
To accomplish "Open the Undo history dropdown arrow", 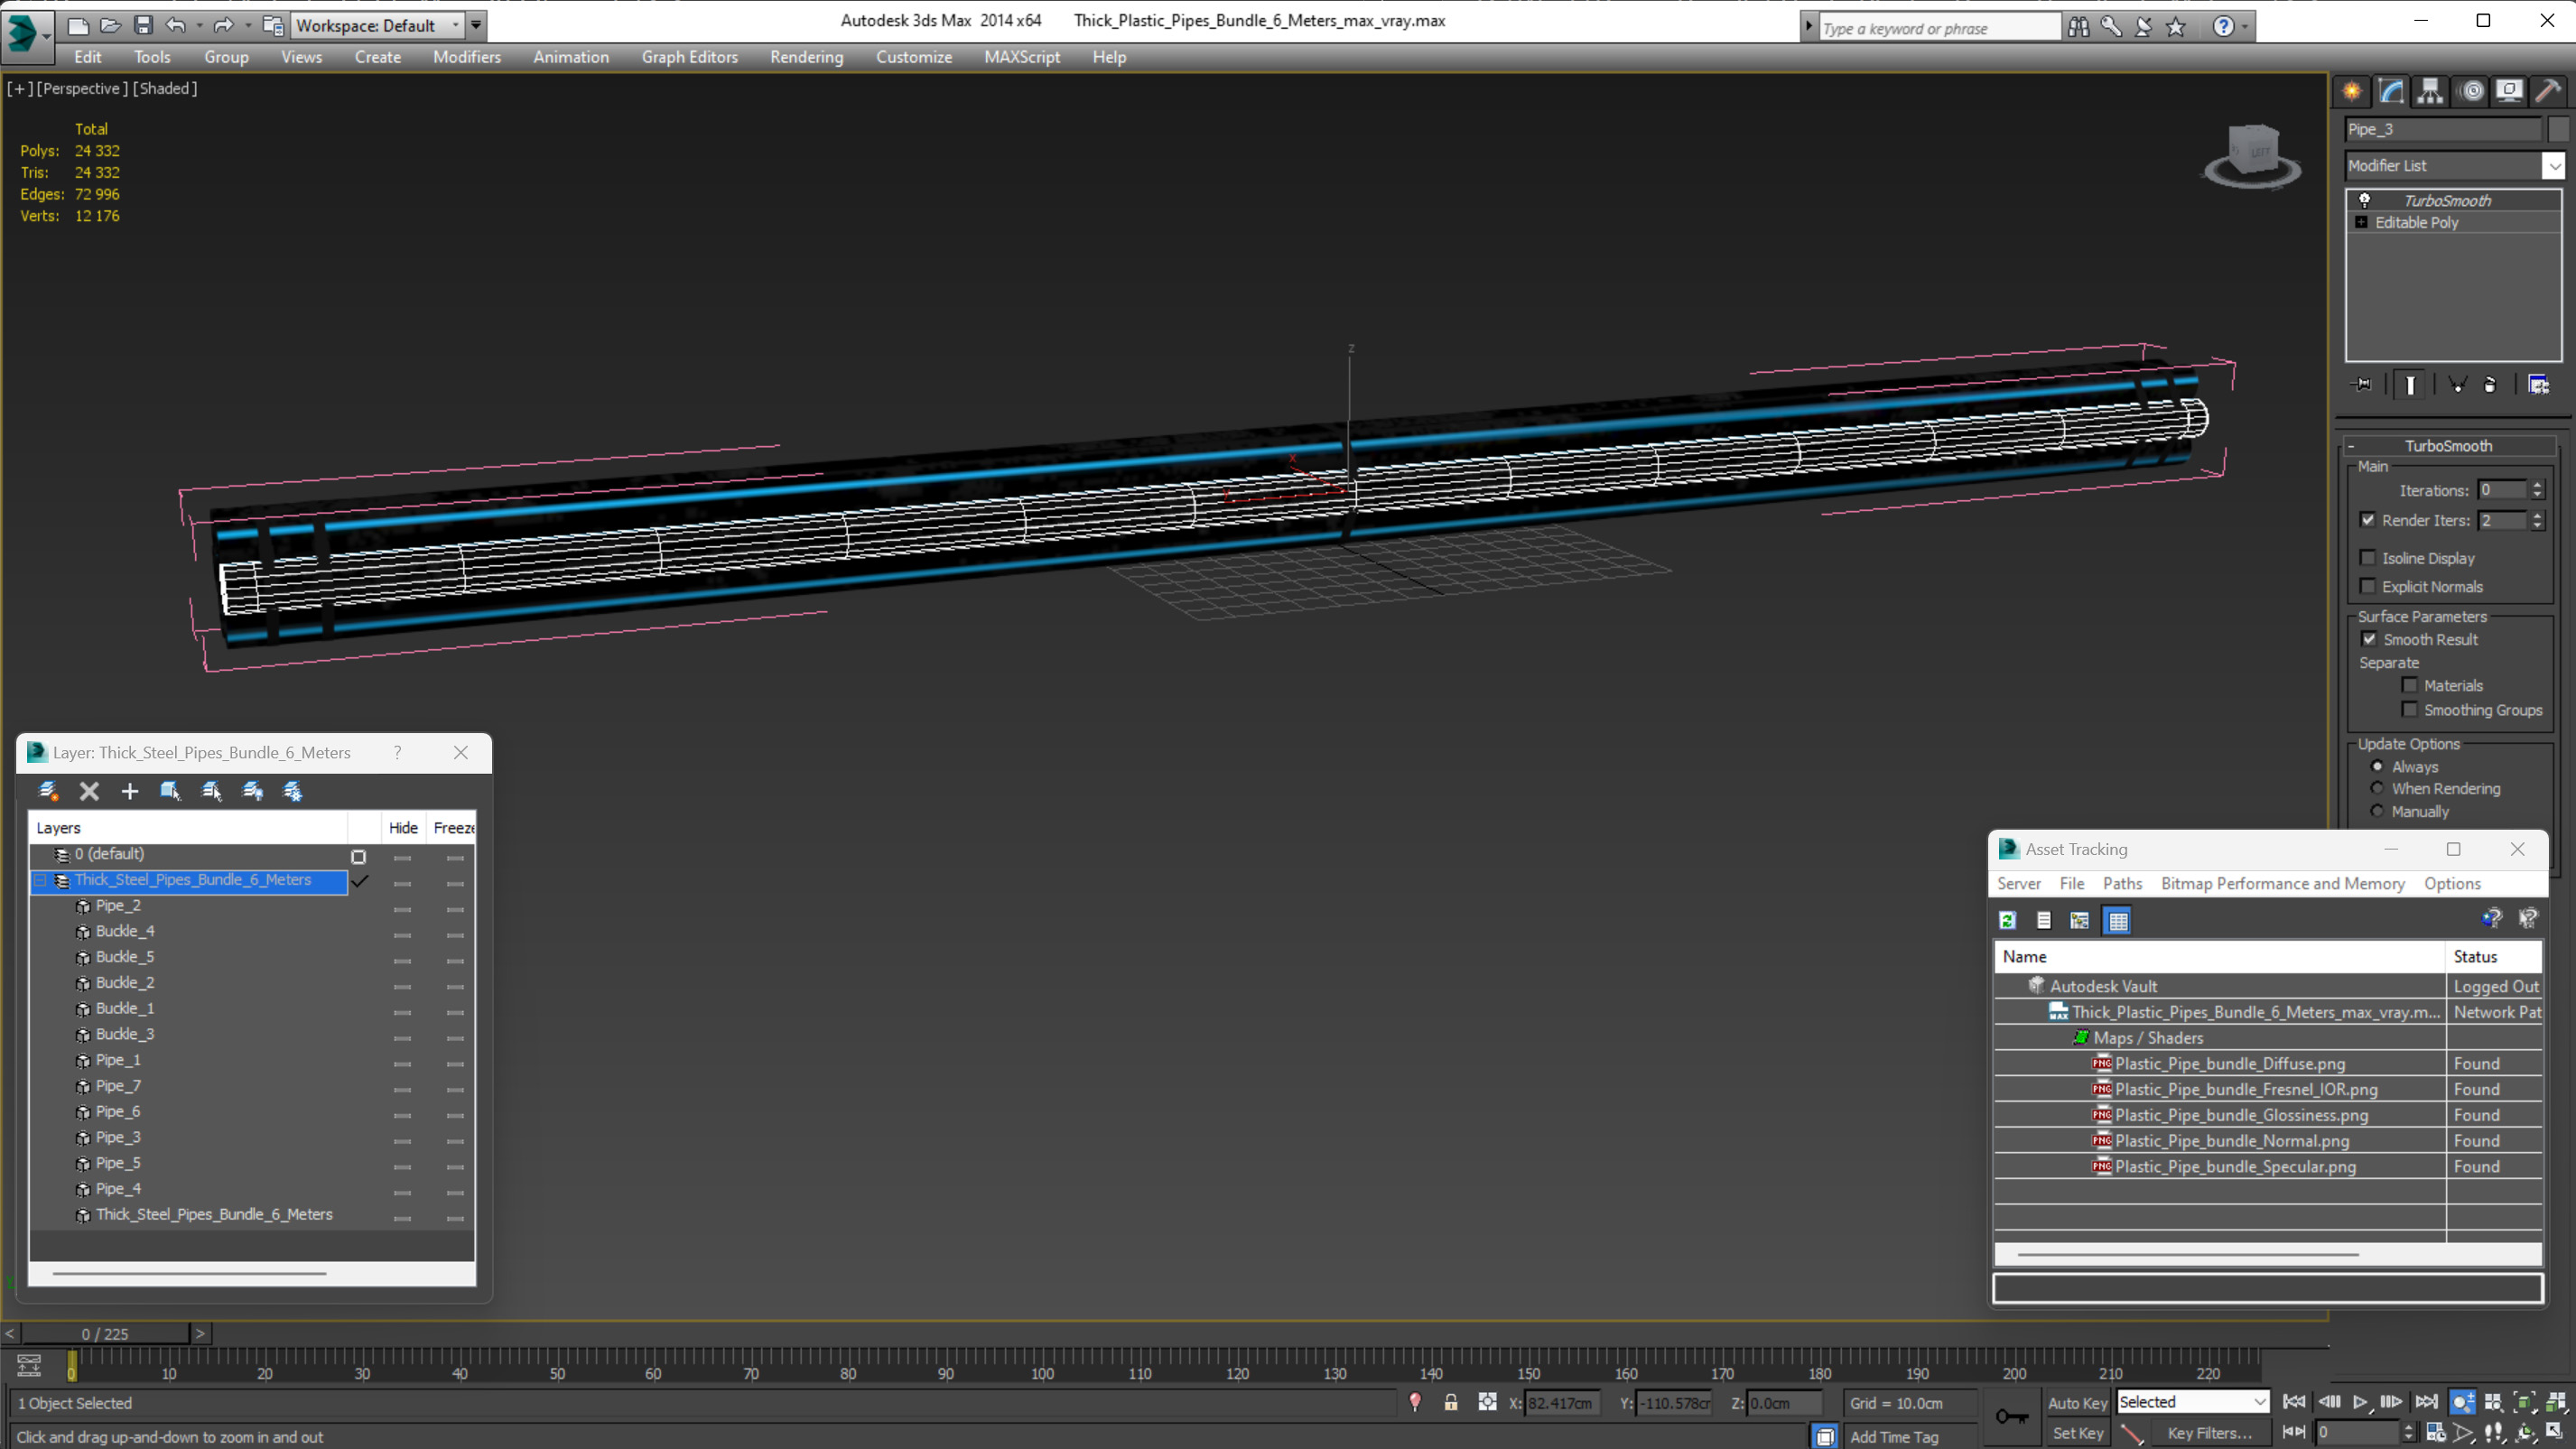I will pyautogui.click(x=199, y=25).
